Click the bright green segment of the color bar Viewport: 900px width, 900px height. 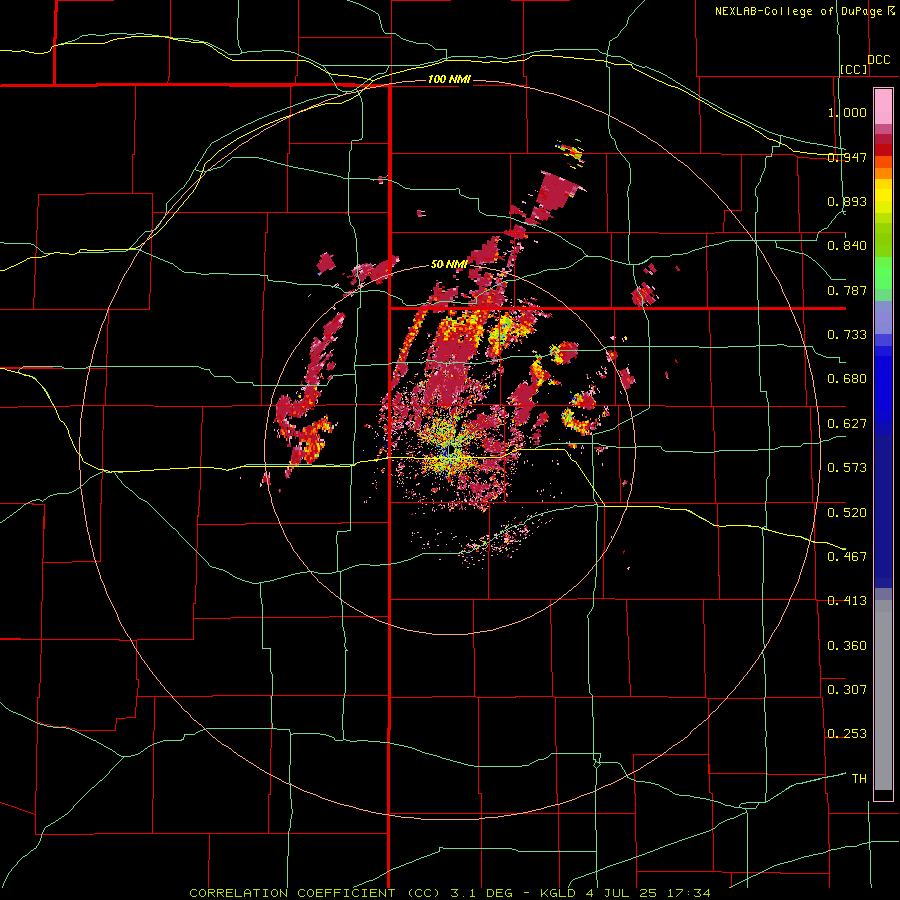(x=883, y=273)
